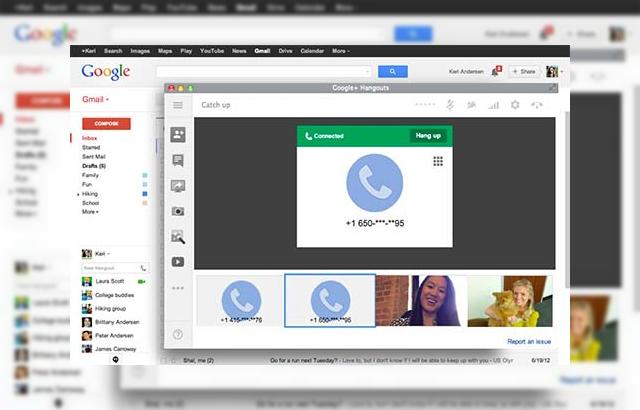640x410 pixels.
Task: Open Hangouts settings gear icon
Action: coord(515,105)
